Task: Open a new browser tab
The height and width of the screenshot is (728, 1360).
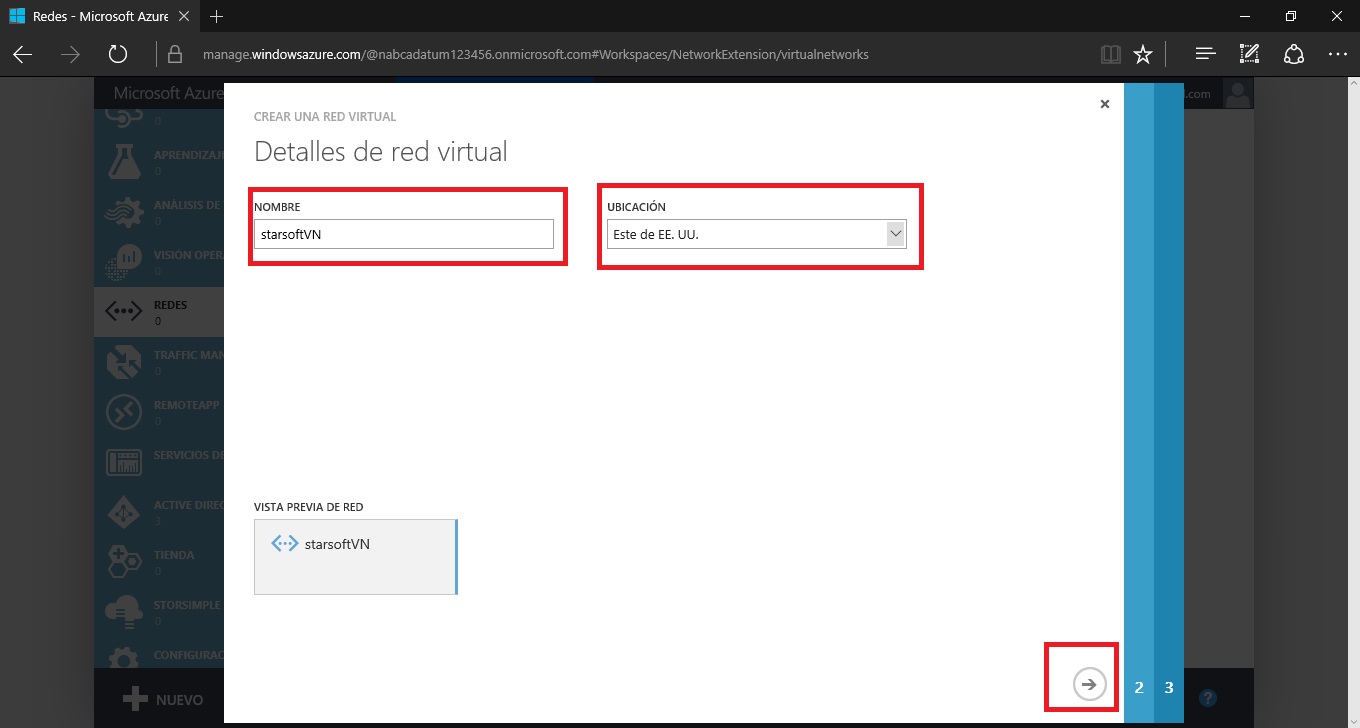Action: point(217,16)
